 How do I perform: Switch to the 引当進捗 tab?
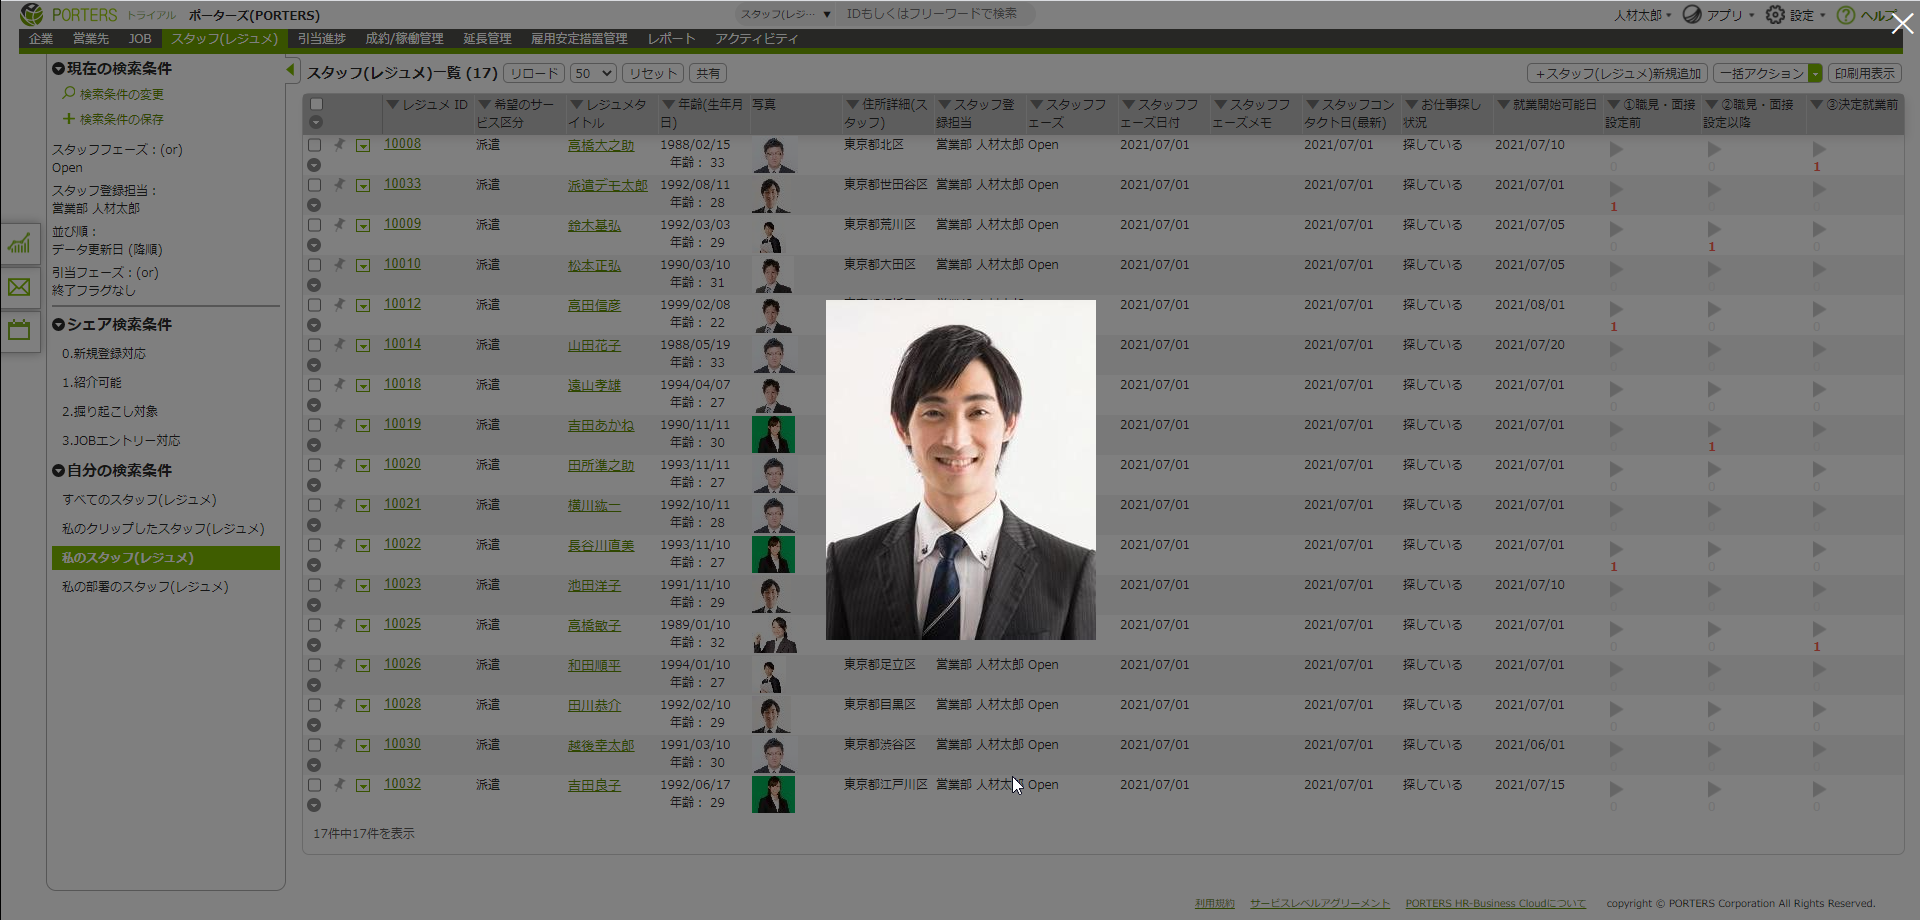pos(321,39)
